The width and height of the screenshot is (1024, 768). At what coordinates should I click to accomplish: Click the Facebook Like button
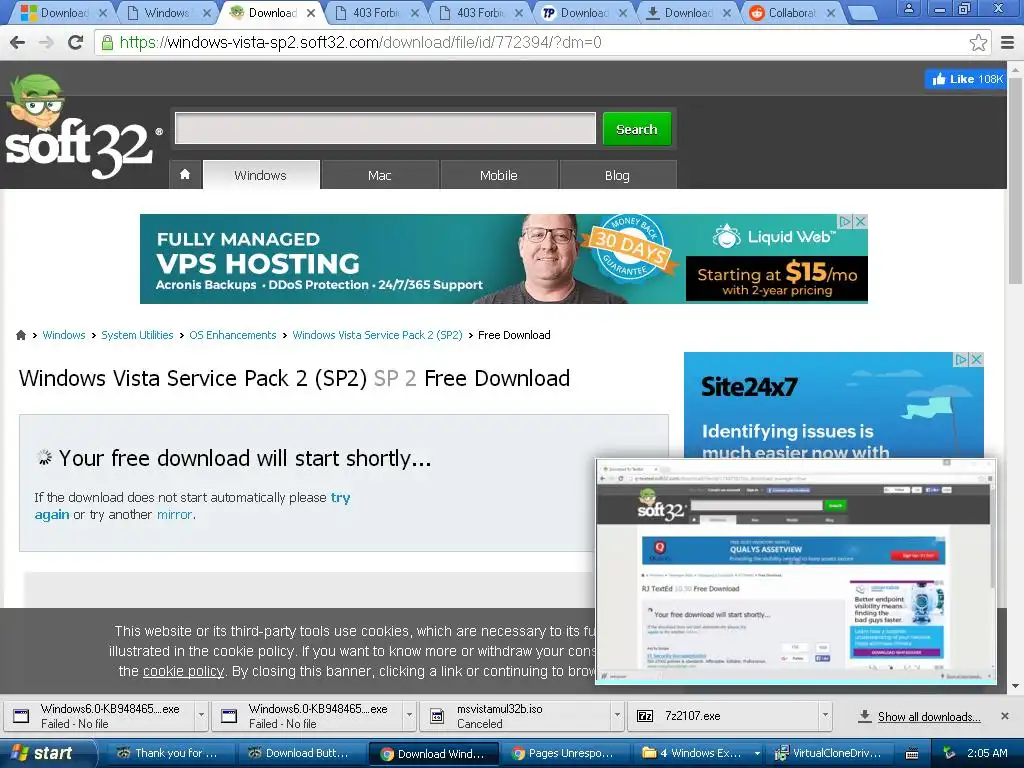click(x=967, y=79)
